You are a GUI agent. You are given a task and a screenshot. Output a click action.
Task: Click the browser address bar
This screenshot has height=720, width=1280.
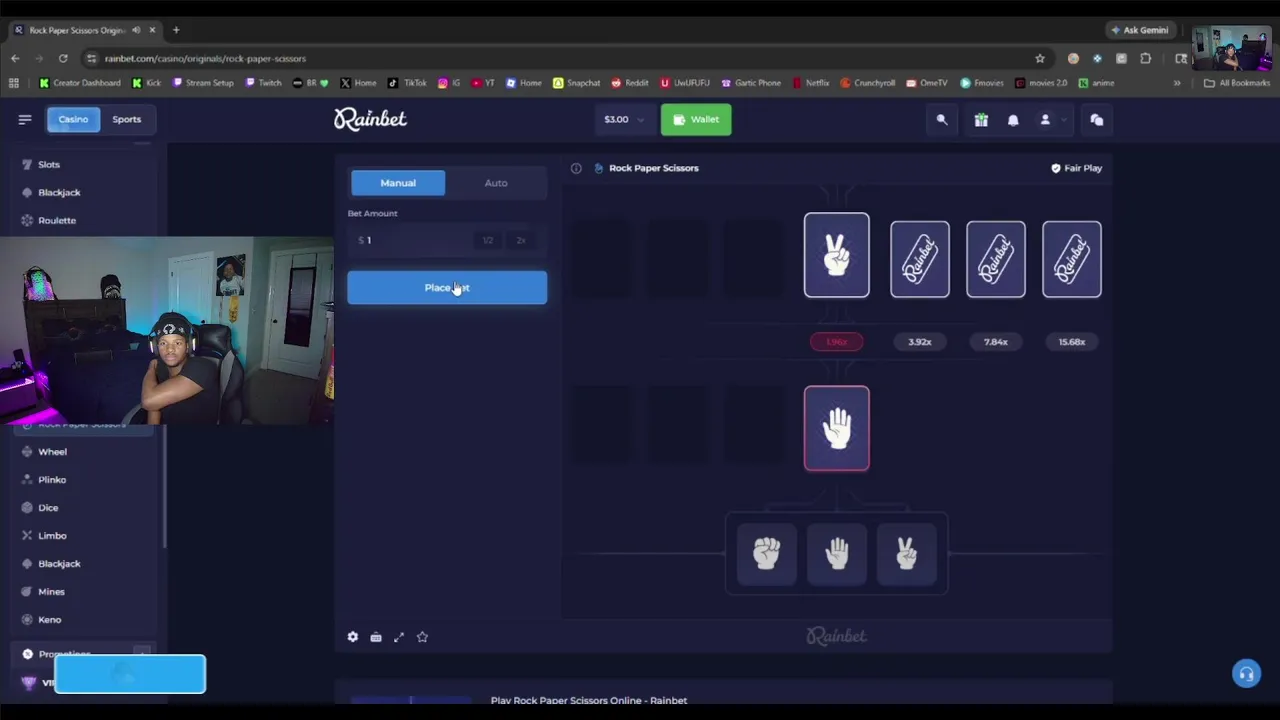point(560,58)
